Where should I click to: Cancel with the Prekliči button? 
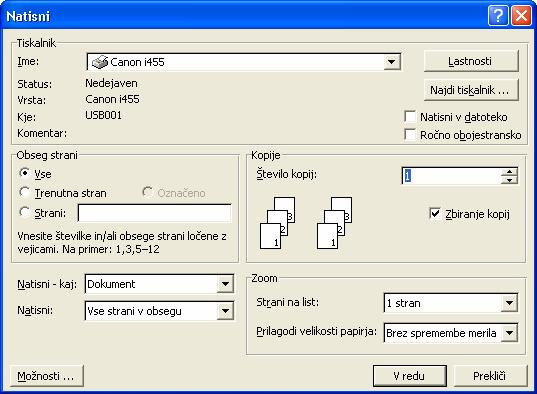point(490,376)
